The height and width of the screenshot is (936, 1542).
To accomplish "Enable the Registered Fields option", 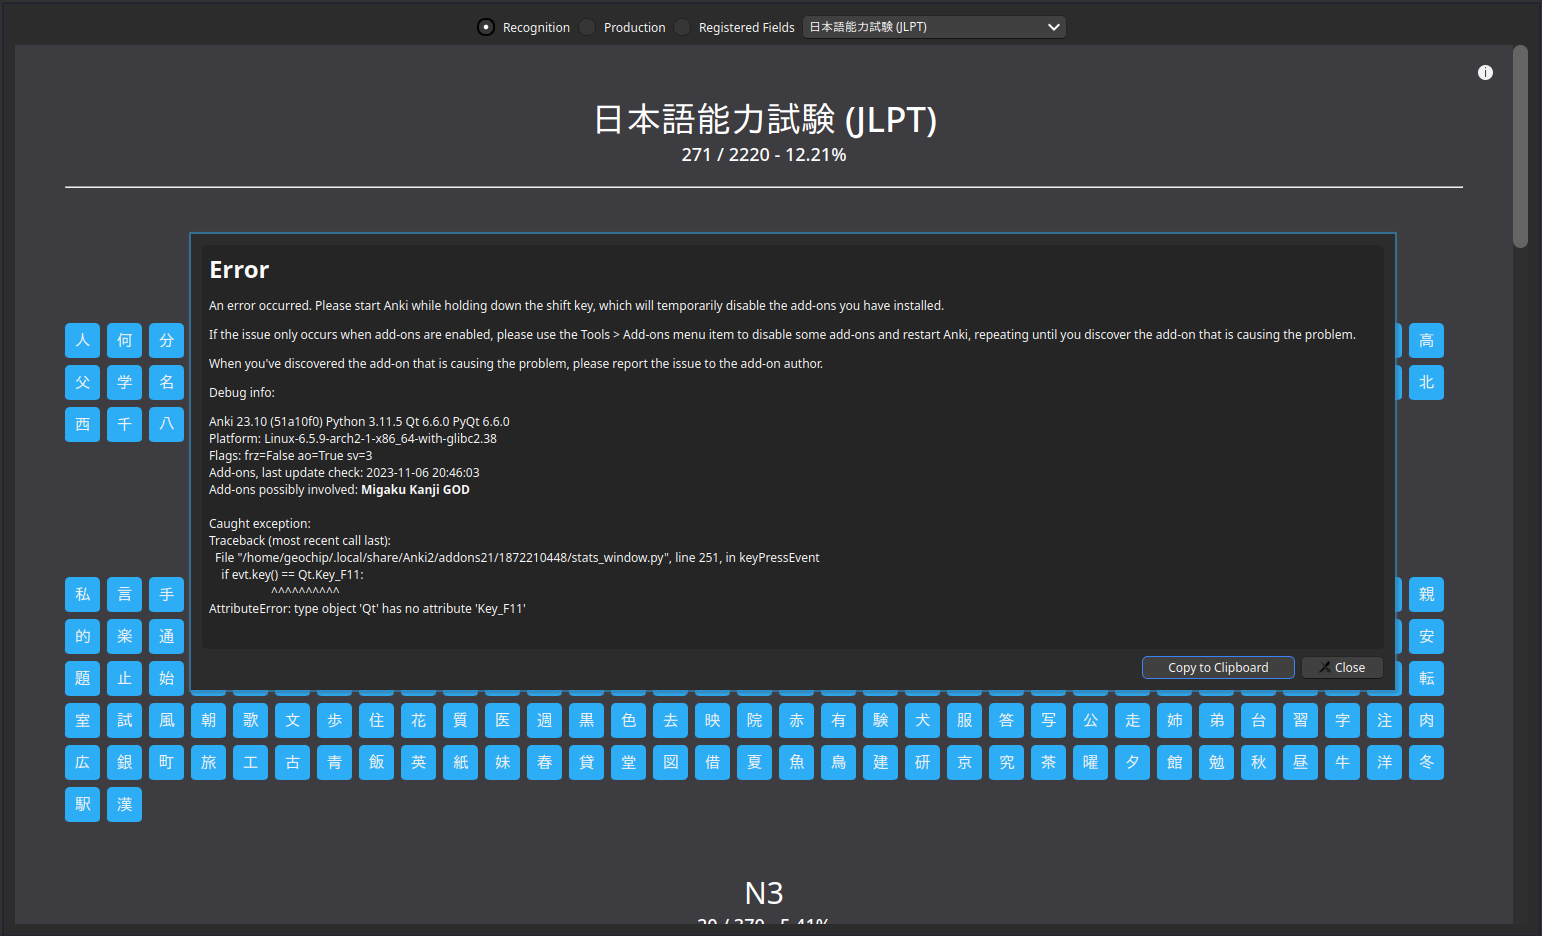I will click(681, 27).
